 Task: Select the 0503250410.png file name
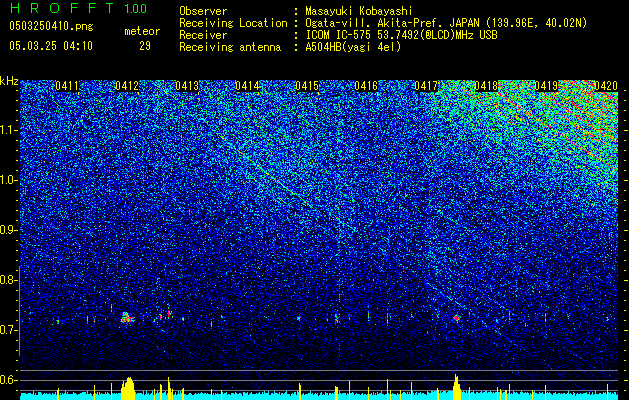51,27
